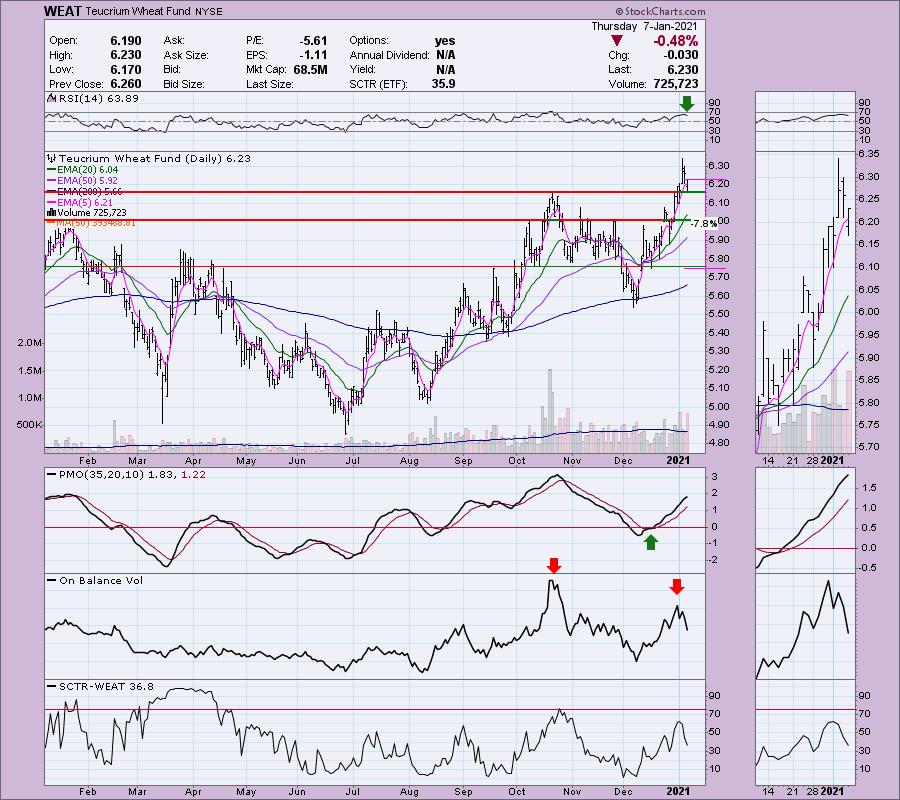The image size is (900, 800).
Task: Click the PMO(35,20,10) indicator label
Action: [102, 475]
